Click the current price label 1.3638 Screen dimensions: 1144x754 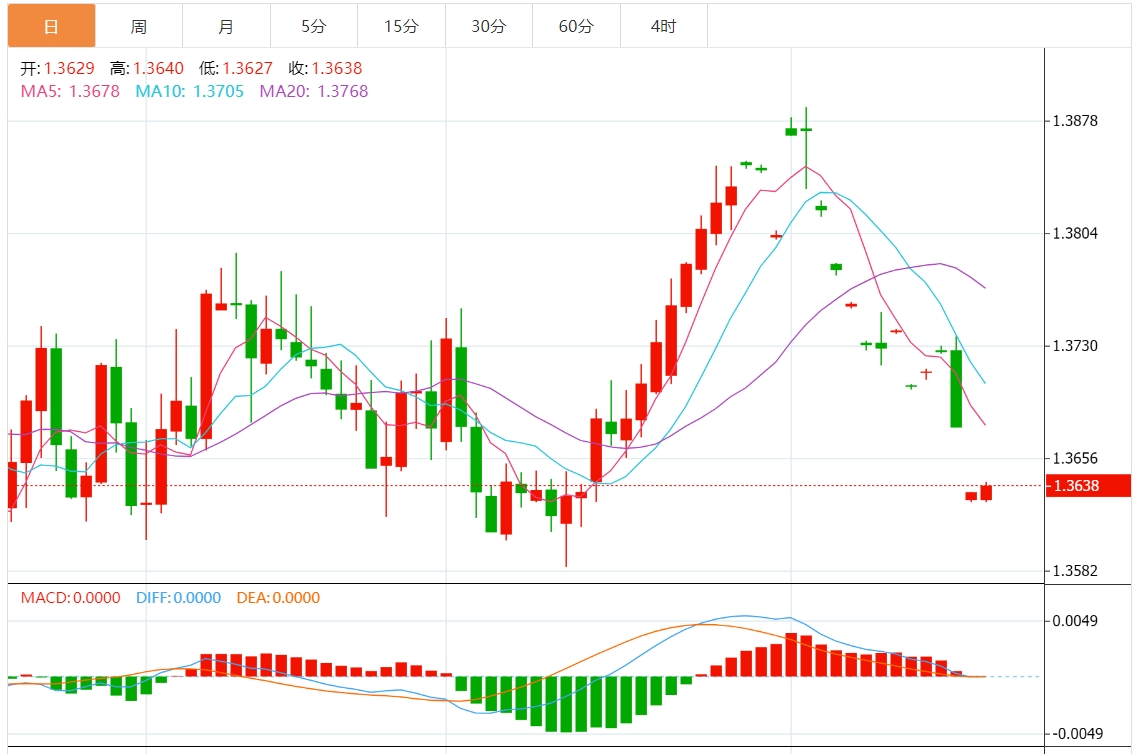pyautogui.click(x=1088, y=485)
